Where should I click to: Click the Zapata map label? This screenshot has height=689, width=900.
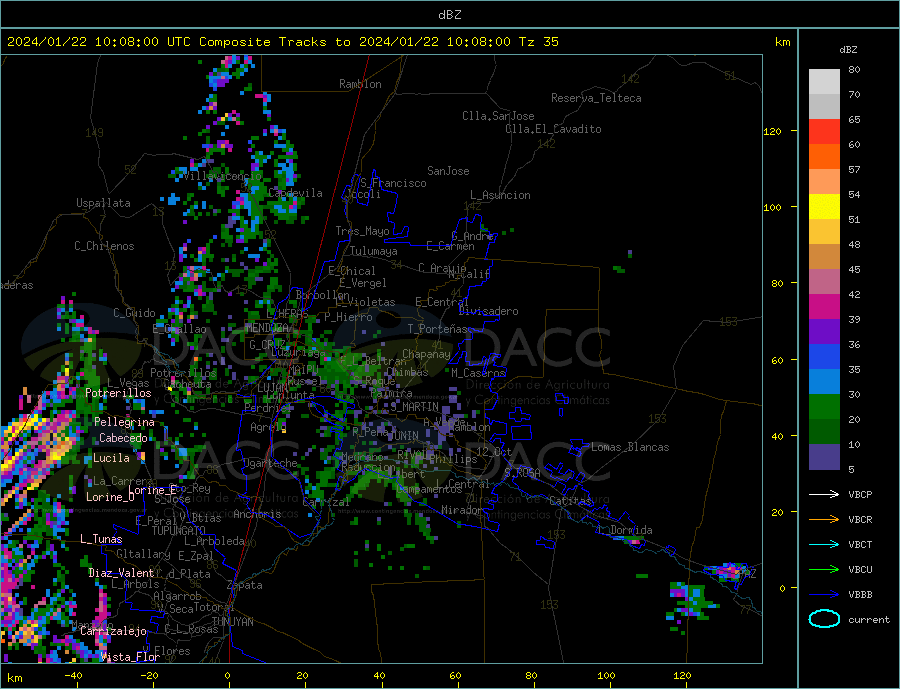tap(245, 585)
